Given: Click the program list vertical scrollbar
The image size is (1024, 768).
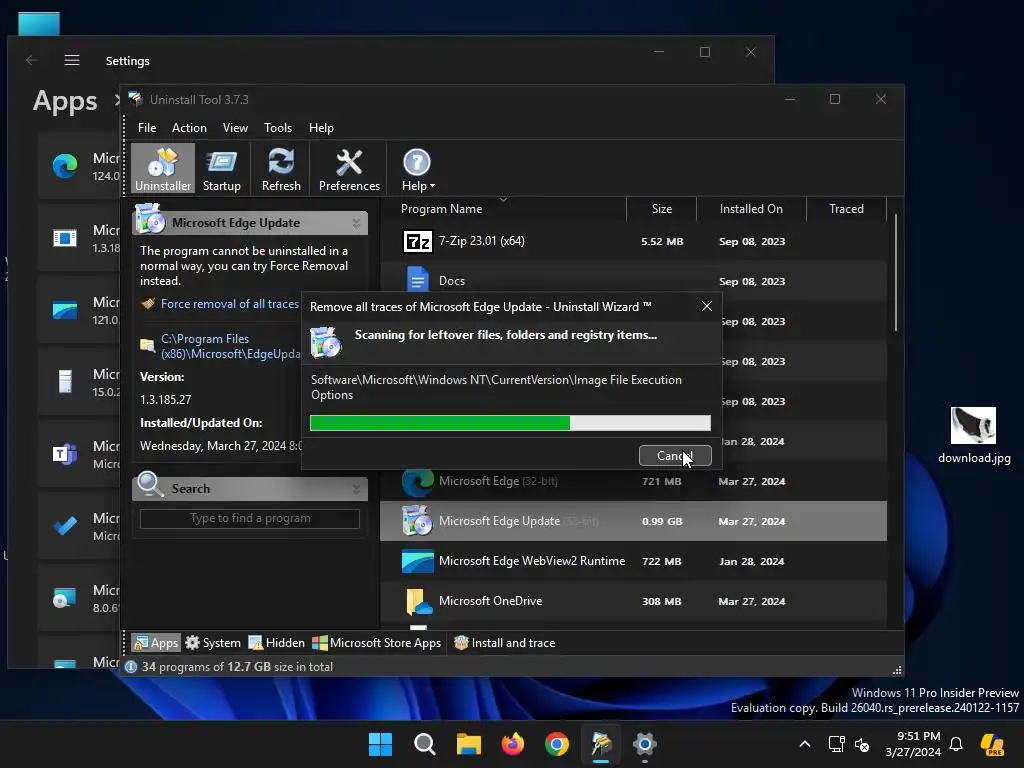Looking at the screenshot, I should pyautogui.click(x=895, y=273).
